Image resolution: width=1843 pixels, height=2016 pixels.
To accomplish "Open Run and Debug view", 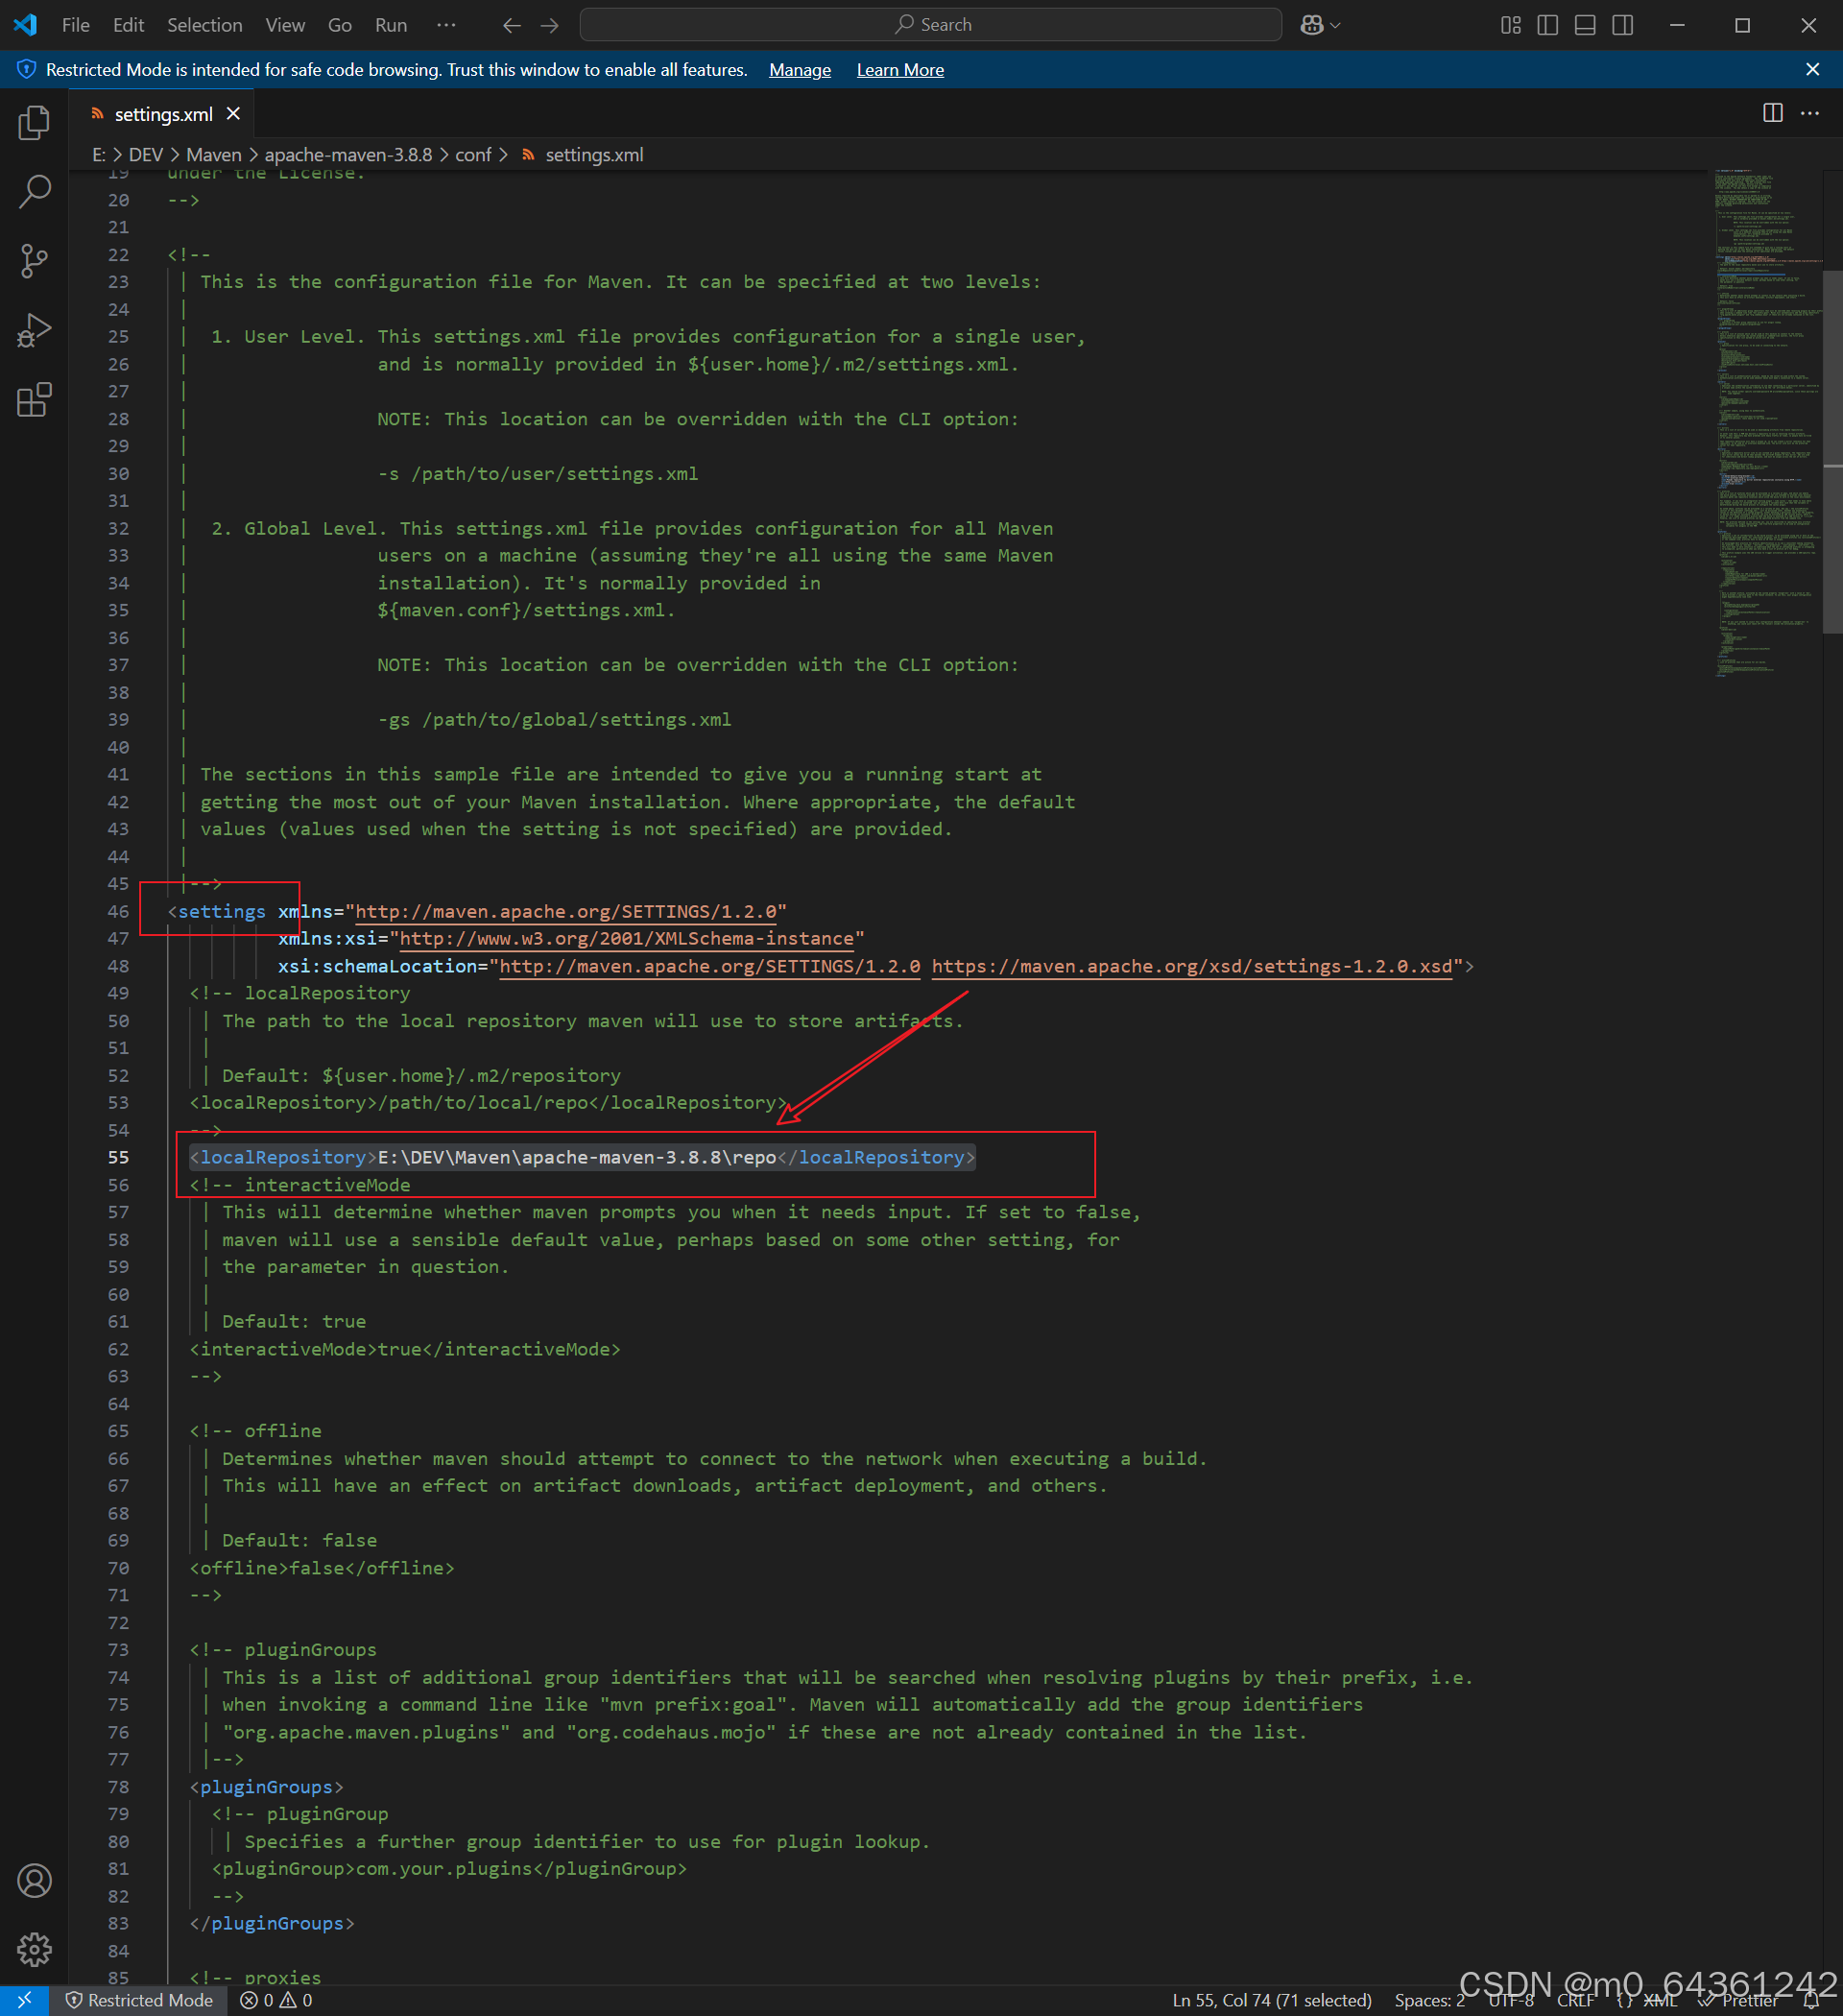I will point(34,330).
